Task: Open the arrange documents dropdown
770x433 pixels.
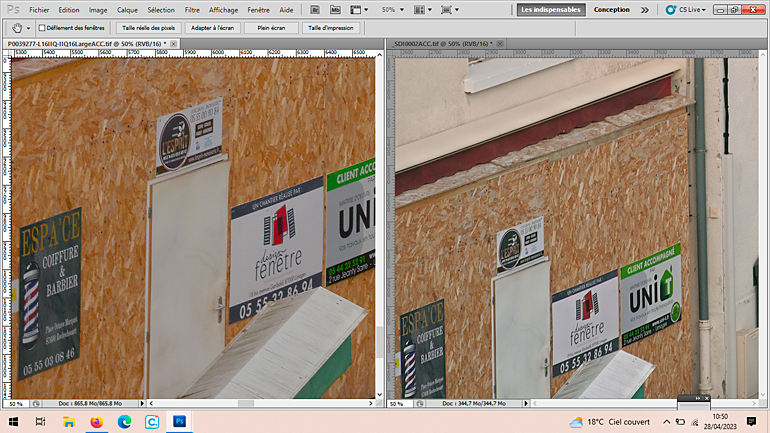Action: 423,10
